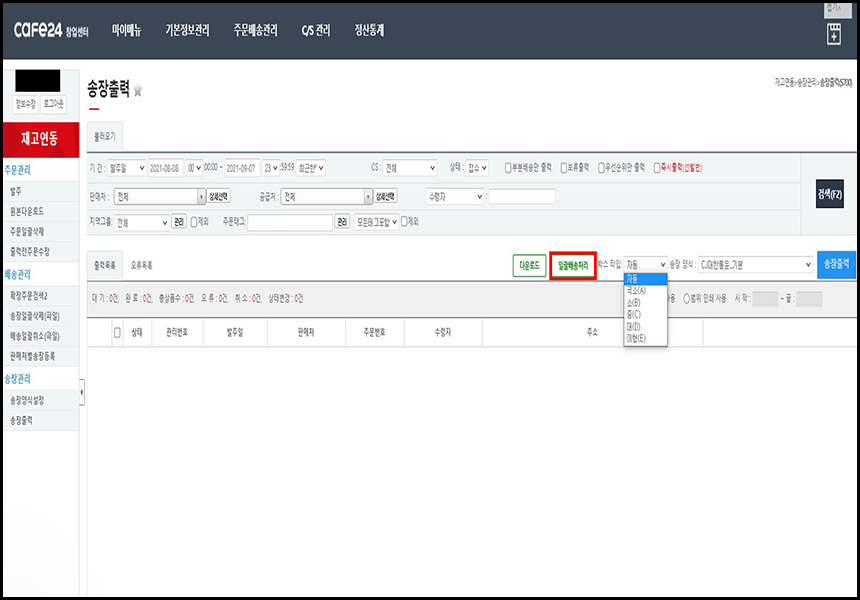Open the 공급처 combo box
860x600 pixels.
[x=327, y=196]
